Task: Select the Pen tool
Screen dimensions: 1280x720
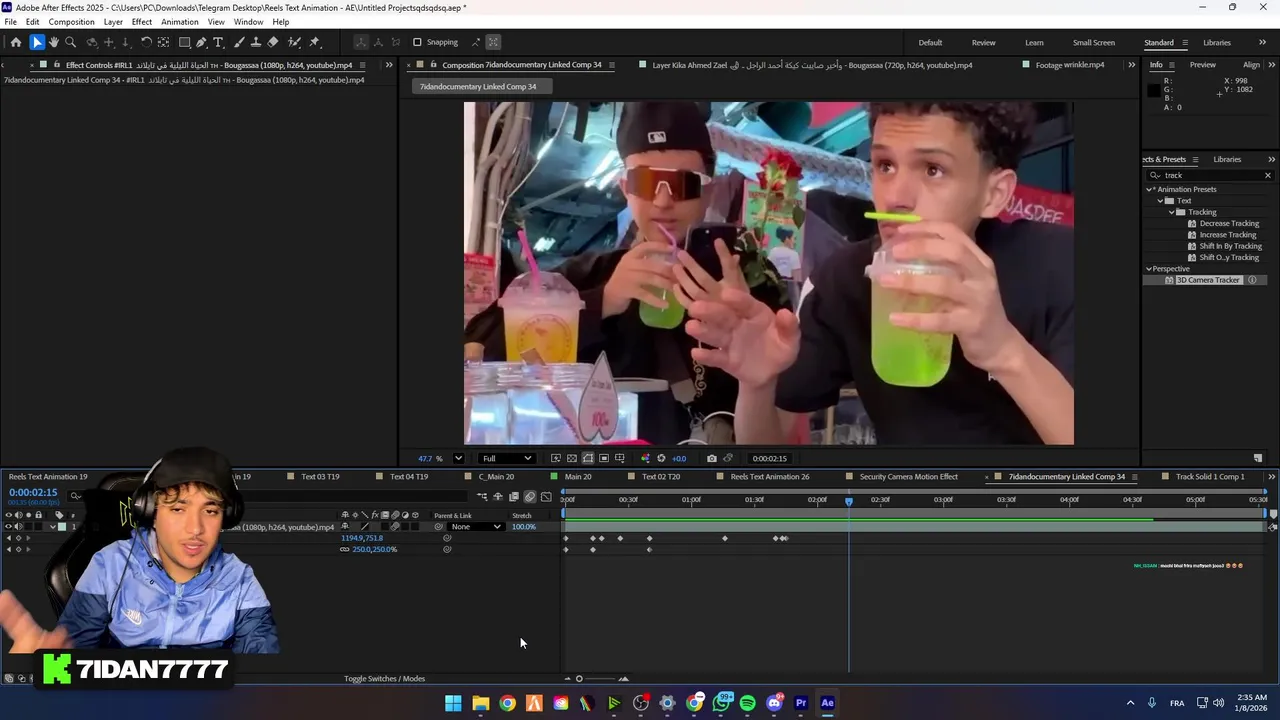Action: (202, 42)
